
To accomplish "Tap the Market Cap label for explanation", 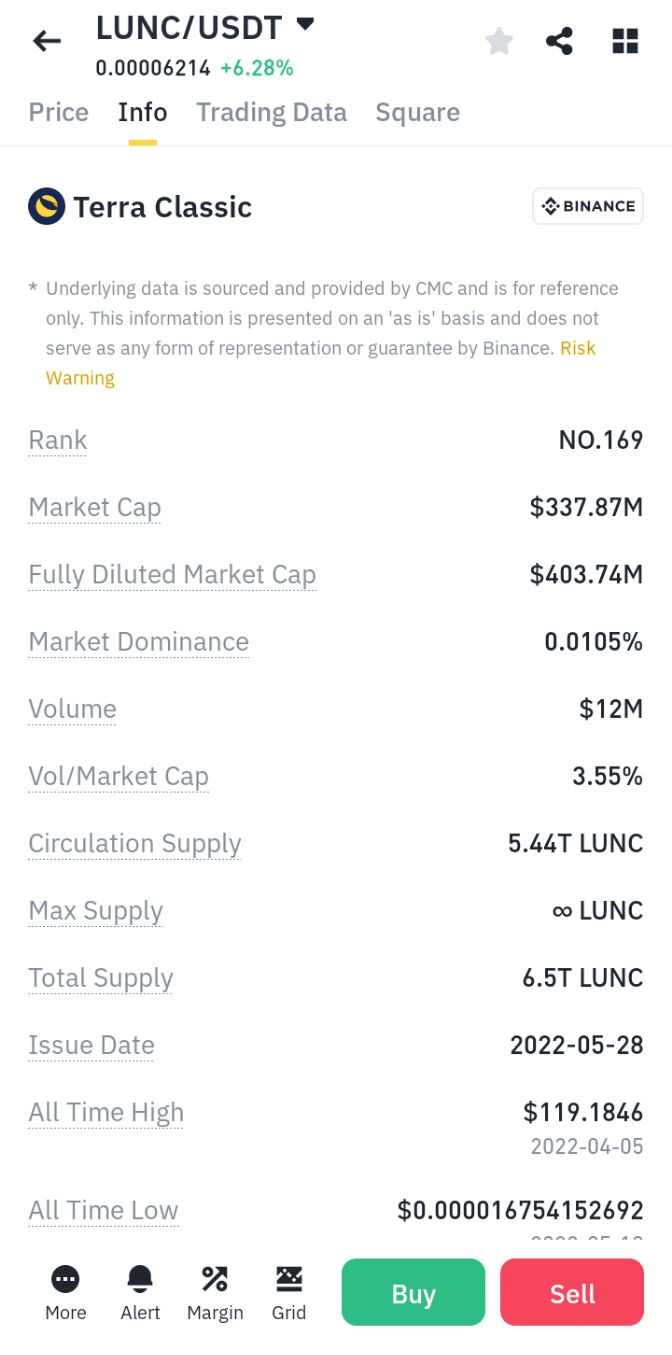I will tap(95, 507).
